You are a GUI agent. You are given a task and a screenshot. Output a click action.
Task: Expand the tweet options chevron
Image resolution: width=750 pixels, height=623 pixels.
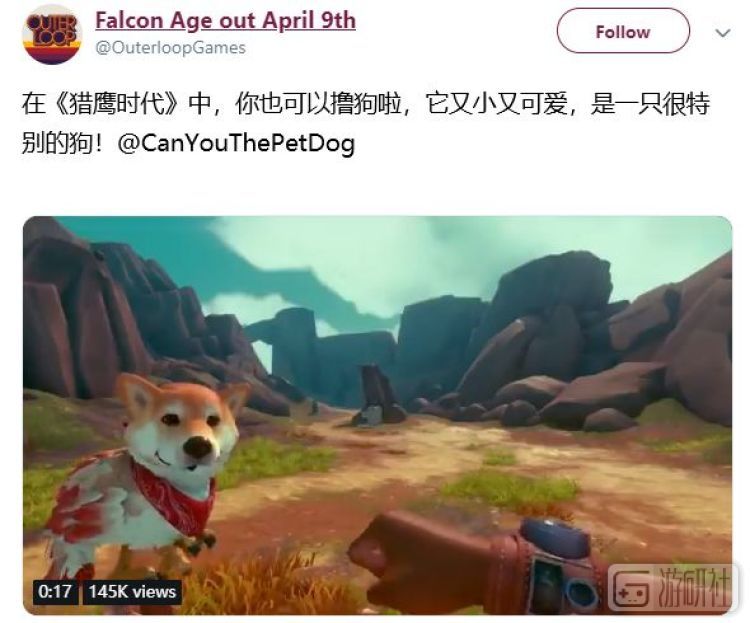[723, 33]
